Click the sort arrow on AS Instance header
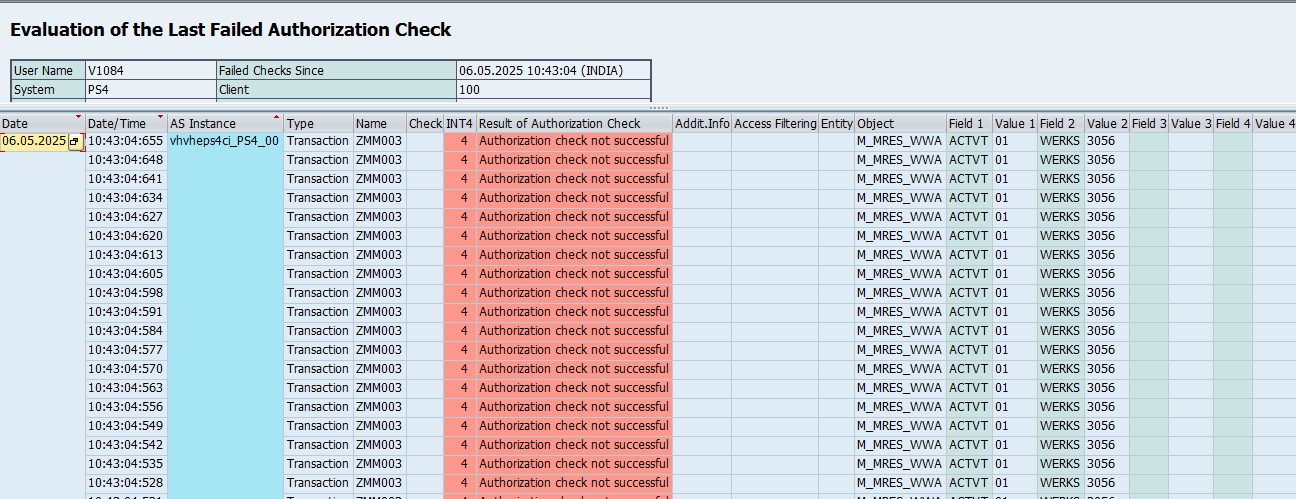The image size is (1296, 499). pyautogui.click(x=277, y=118)
